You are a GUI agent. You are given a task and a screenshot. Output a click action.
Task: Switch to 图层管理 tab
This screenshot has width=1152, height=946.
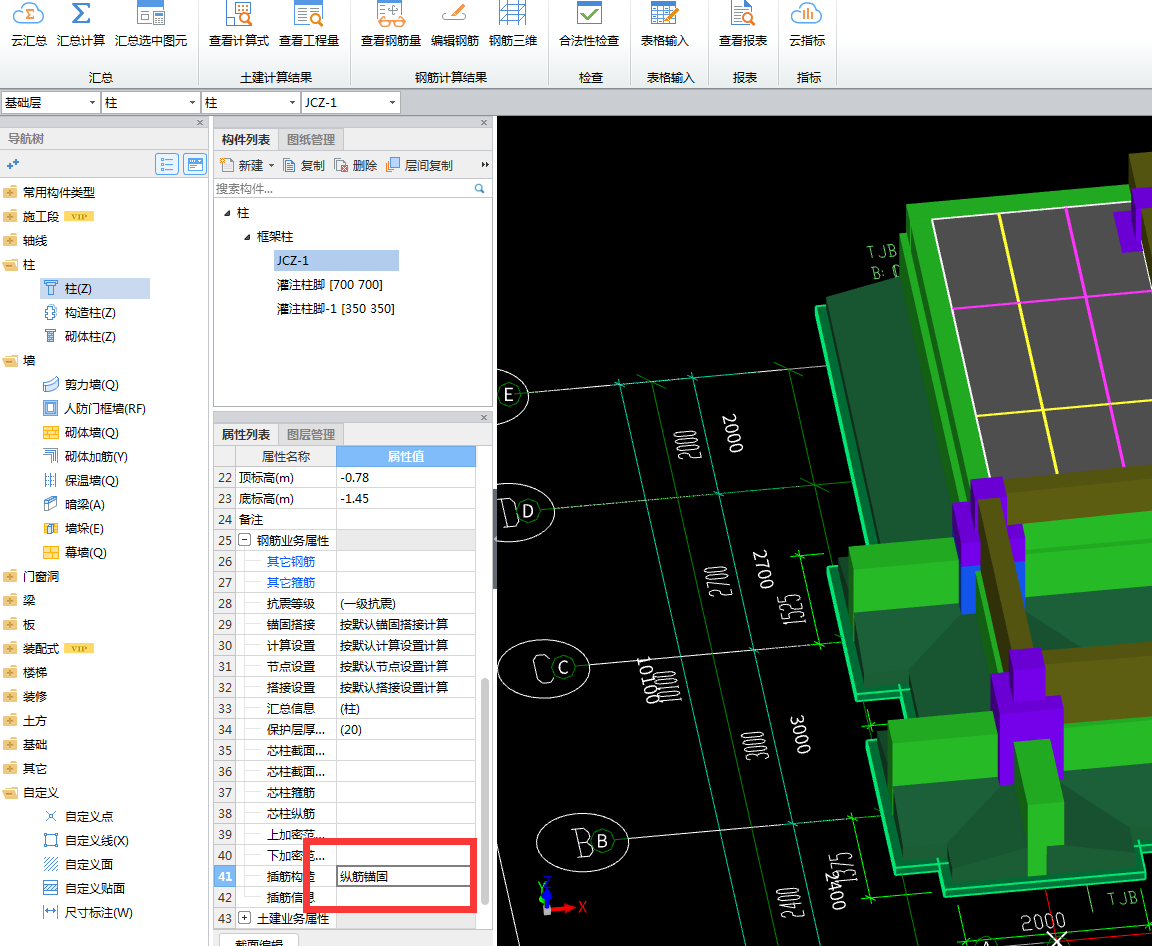pos(311,435)
